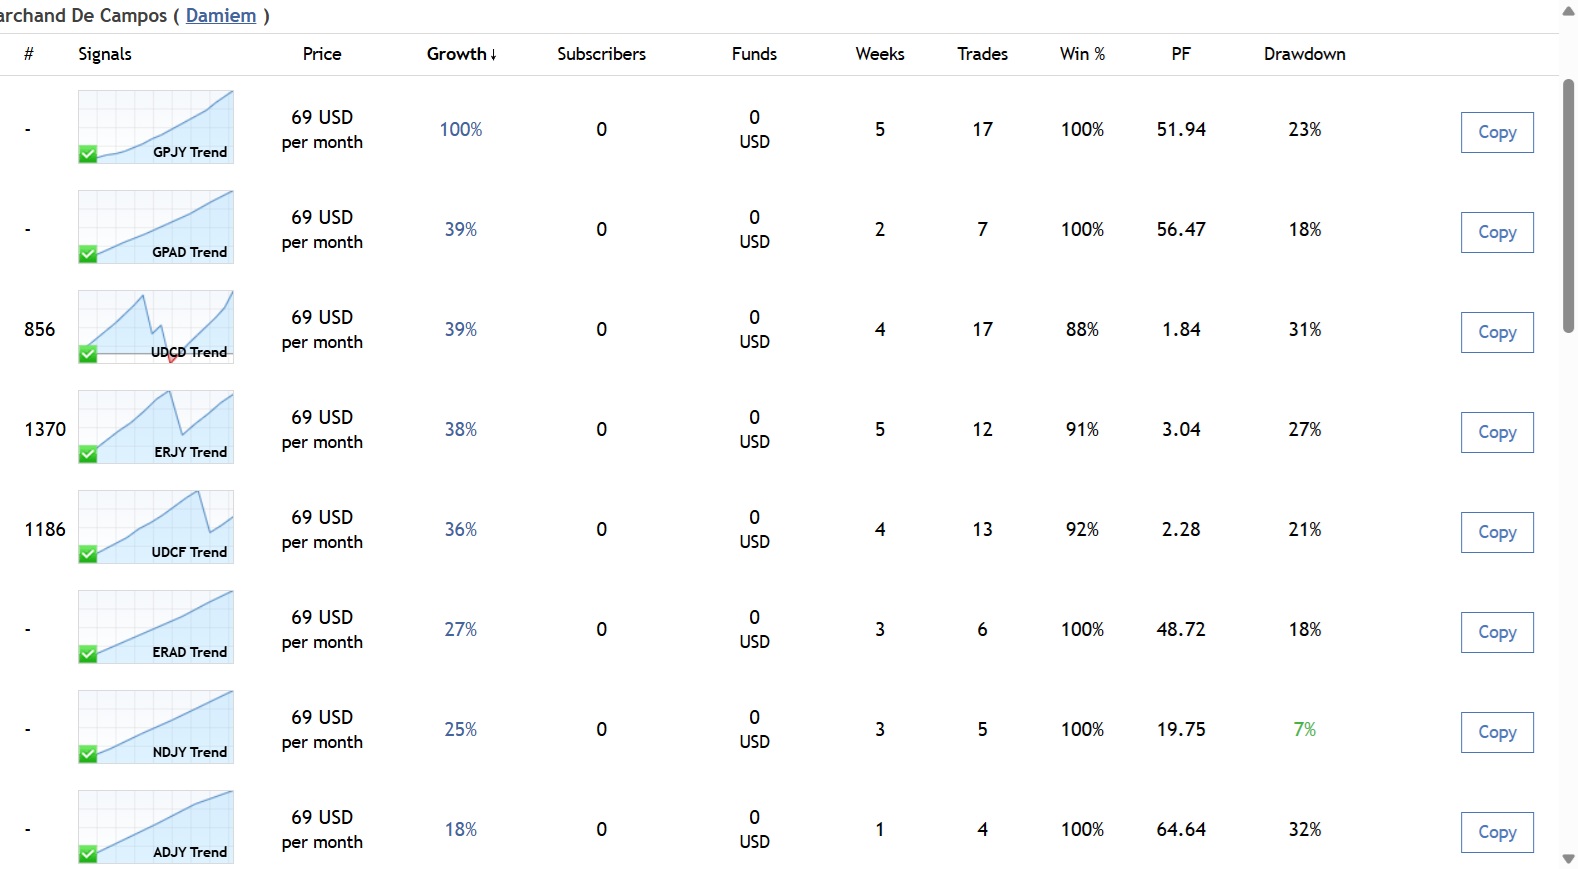Sort the list by Win % header

[x=1082, y=54]
